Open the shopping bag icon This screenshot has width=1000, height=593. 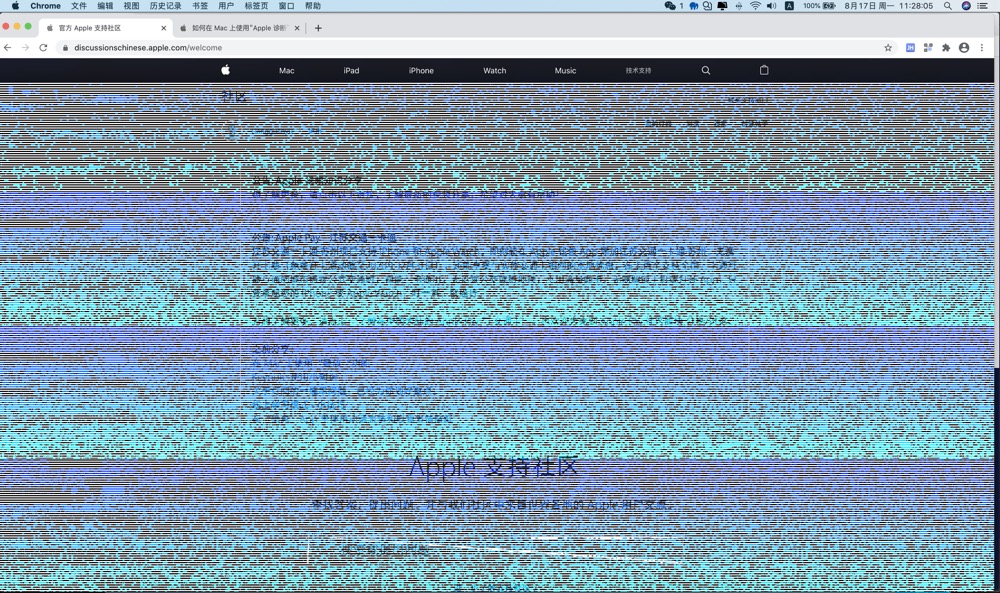pyautogui.click(x=764, y=70)
